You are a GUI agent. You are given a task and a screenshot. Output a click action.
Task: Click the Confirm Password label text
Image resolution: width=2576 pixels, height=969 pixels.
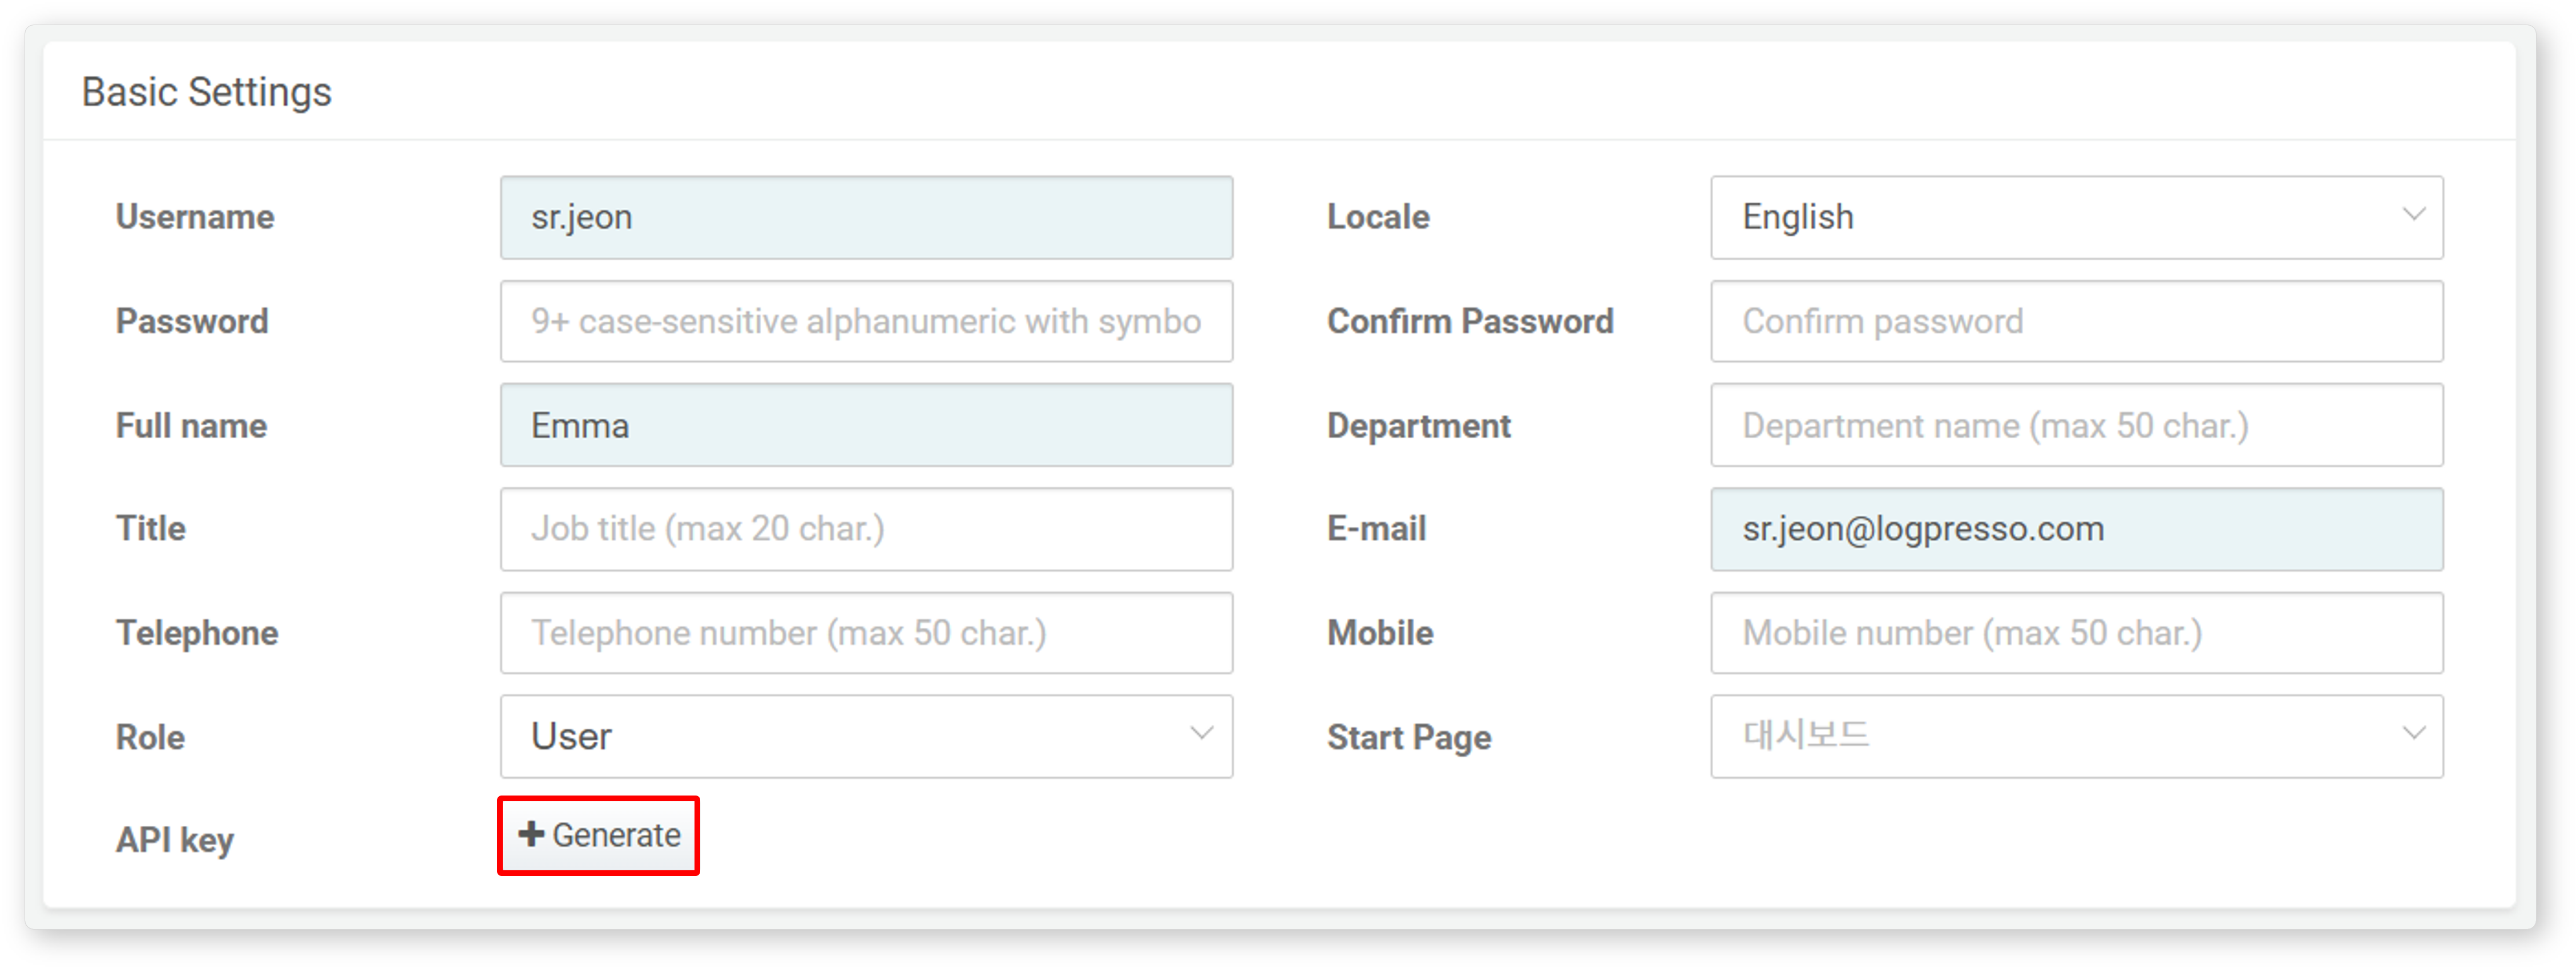[x=1469, y=322]
